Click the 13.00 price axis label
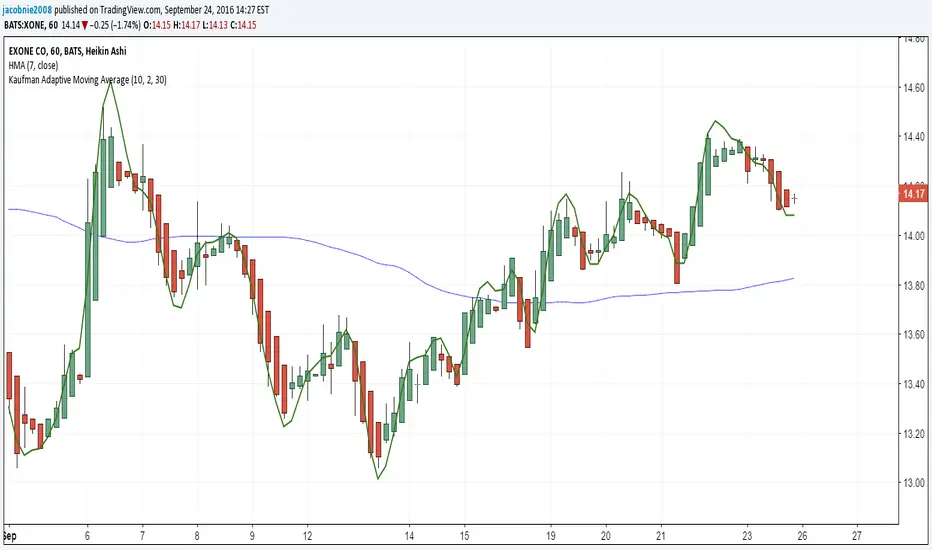The height and width of the screenshot is (550, 932). point(912,483)
